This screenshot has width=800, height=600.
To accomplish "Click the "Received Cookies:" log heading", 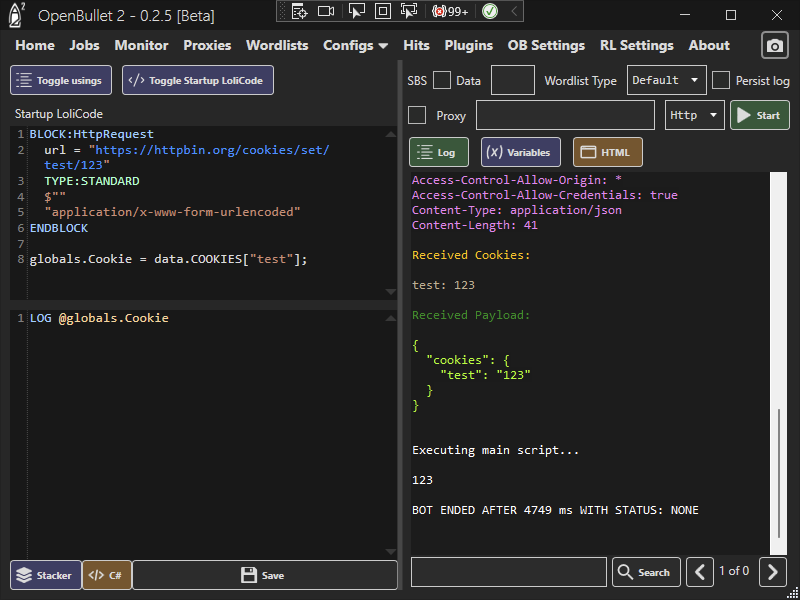I will click(471, 255).
